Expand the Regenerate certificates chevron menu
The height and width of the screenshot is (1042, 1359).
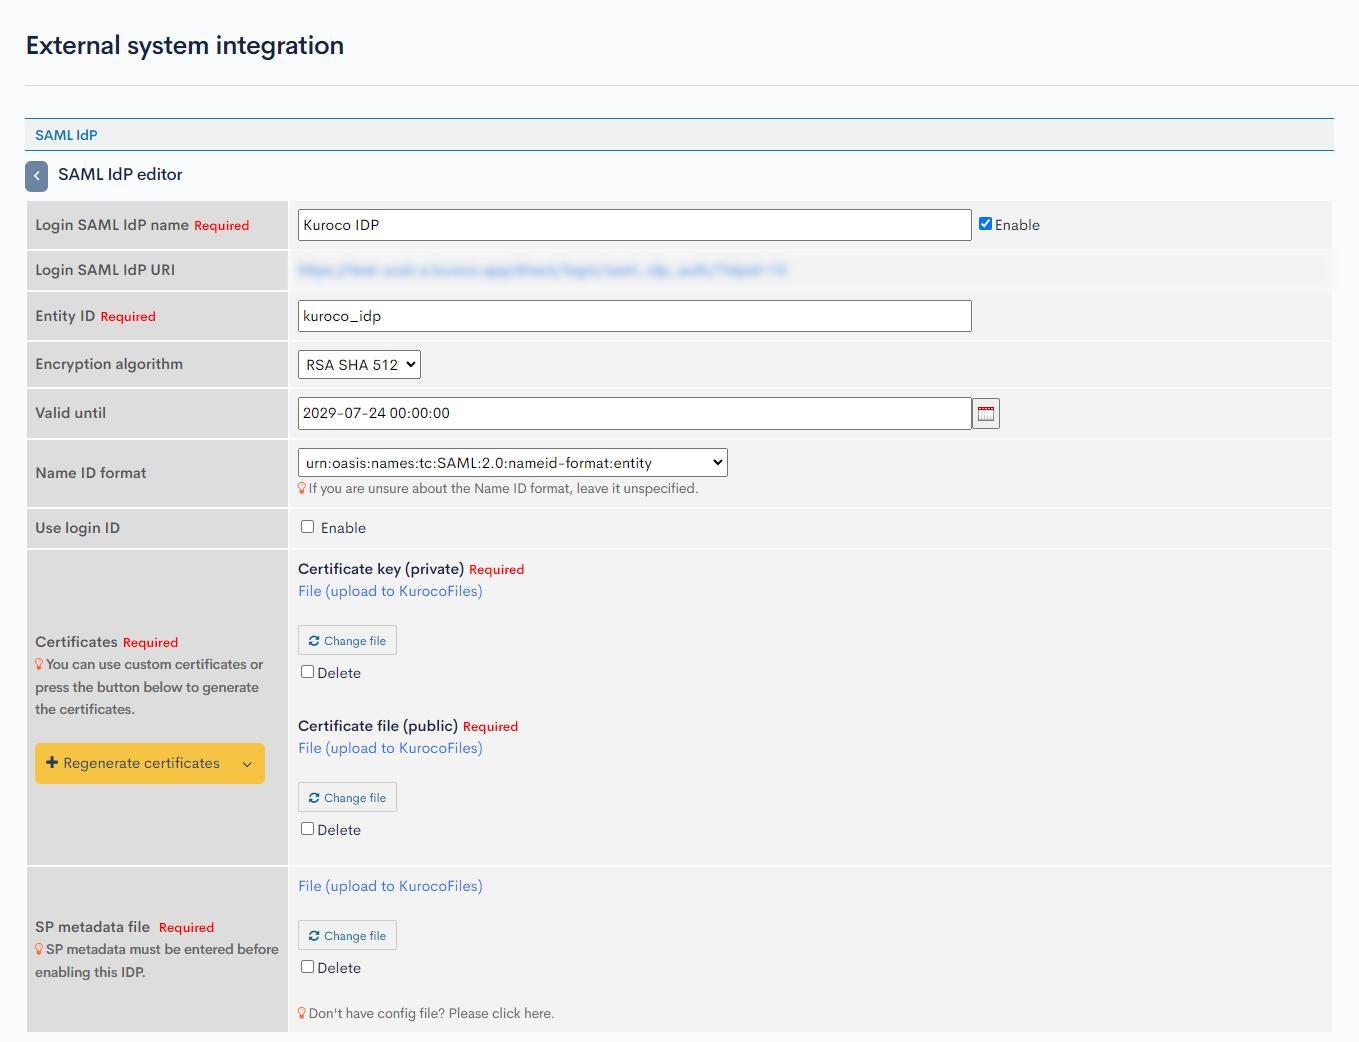pos(247,764)
